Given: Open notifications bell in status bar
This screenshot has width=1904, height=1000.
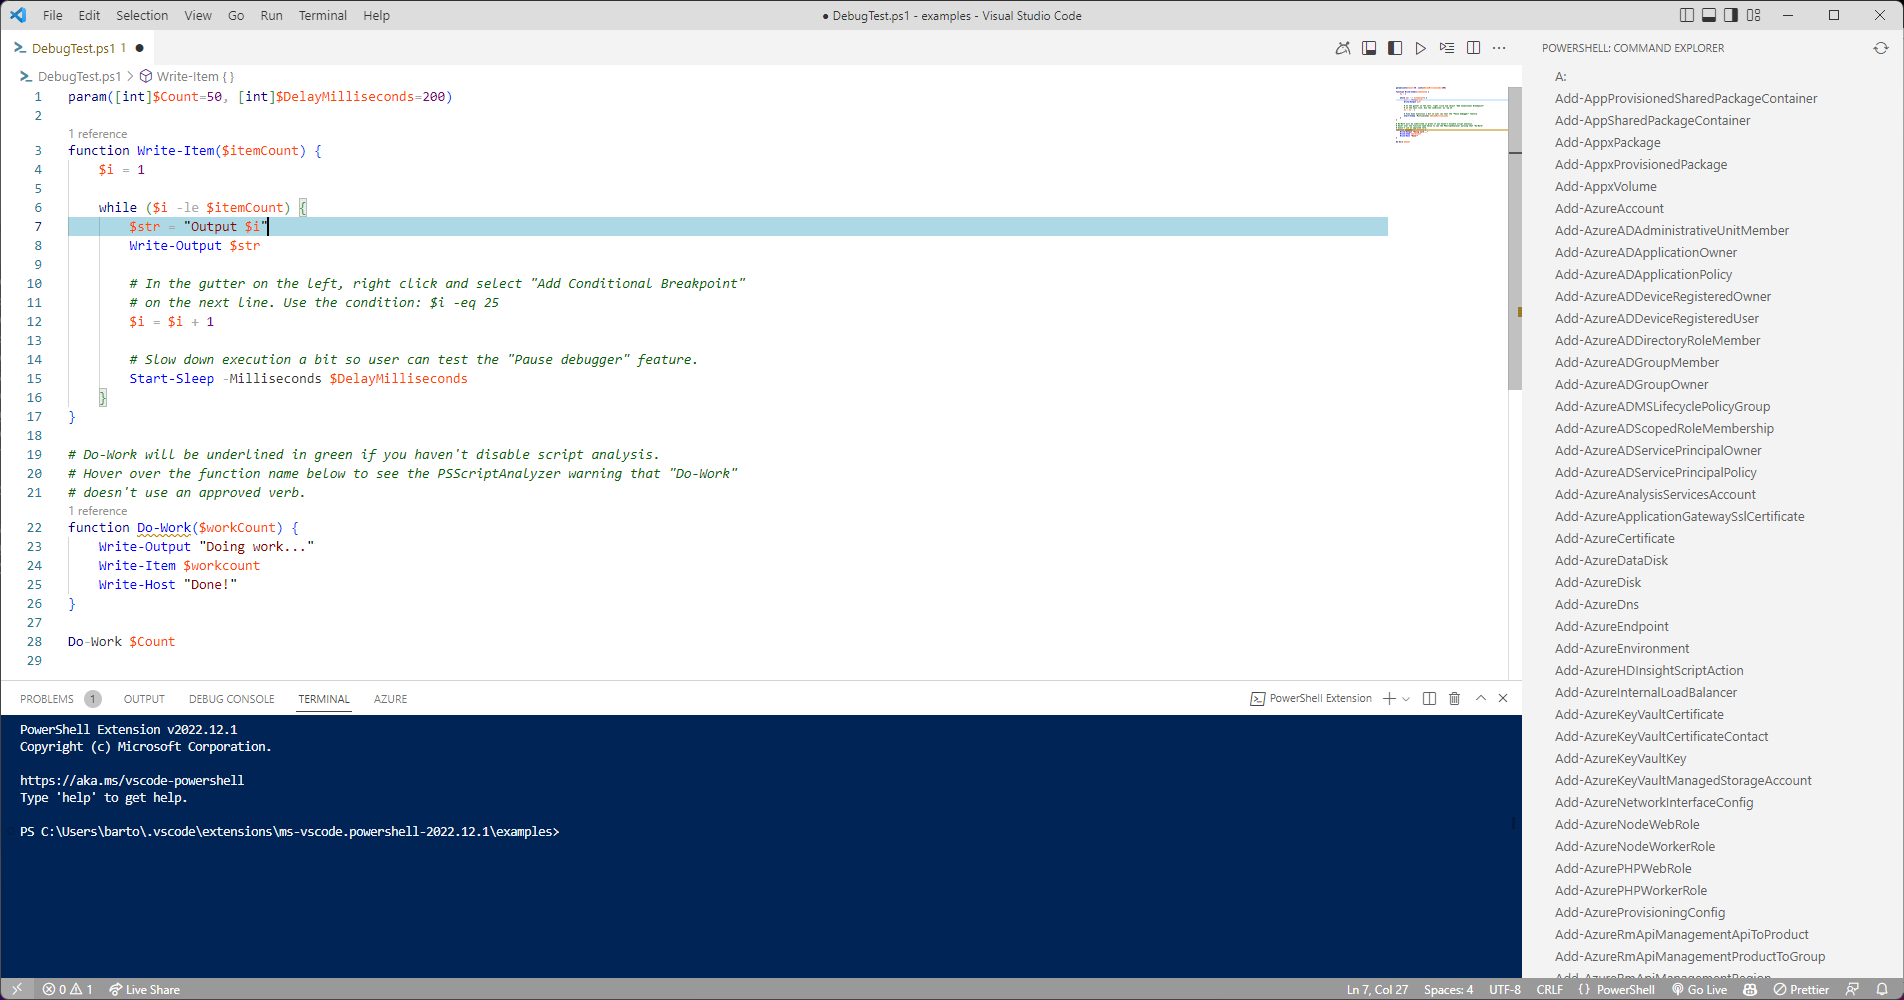Looking at the screenshot, I should point(1881,989).
